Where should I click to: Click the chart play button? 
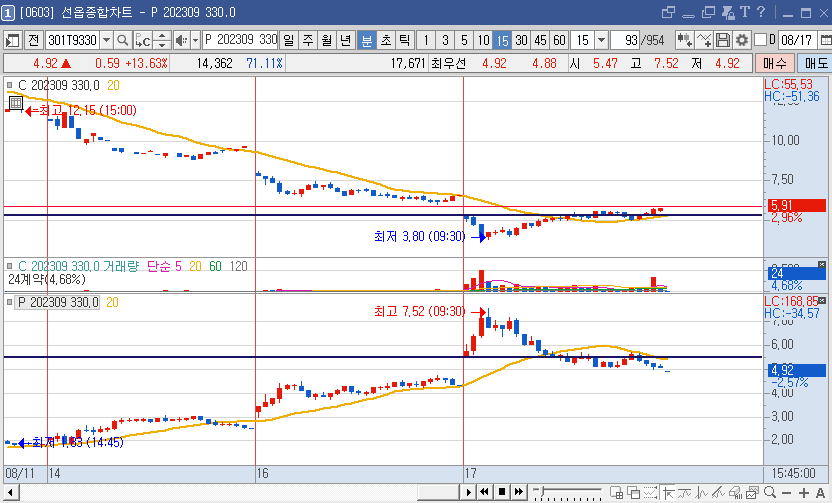pyautogui.click(x=469, y=492)
